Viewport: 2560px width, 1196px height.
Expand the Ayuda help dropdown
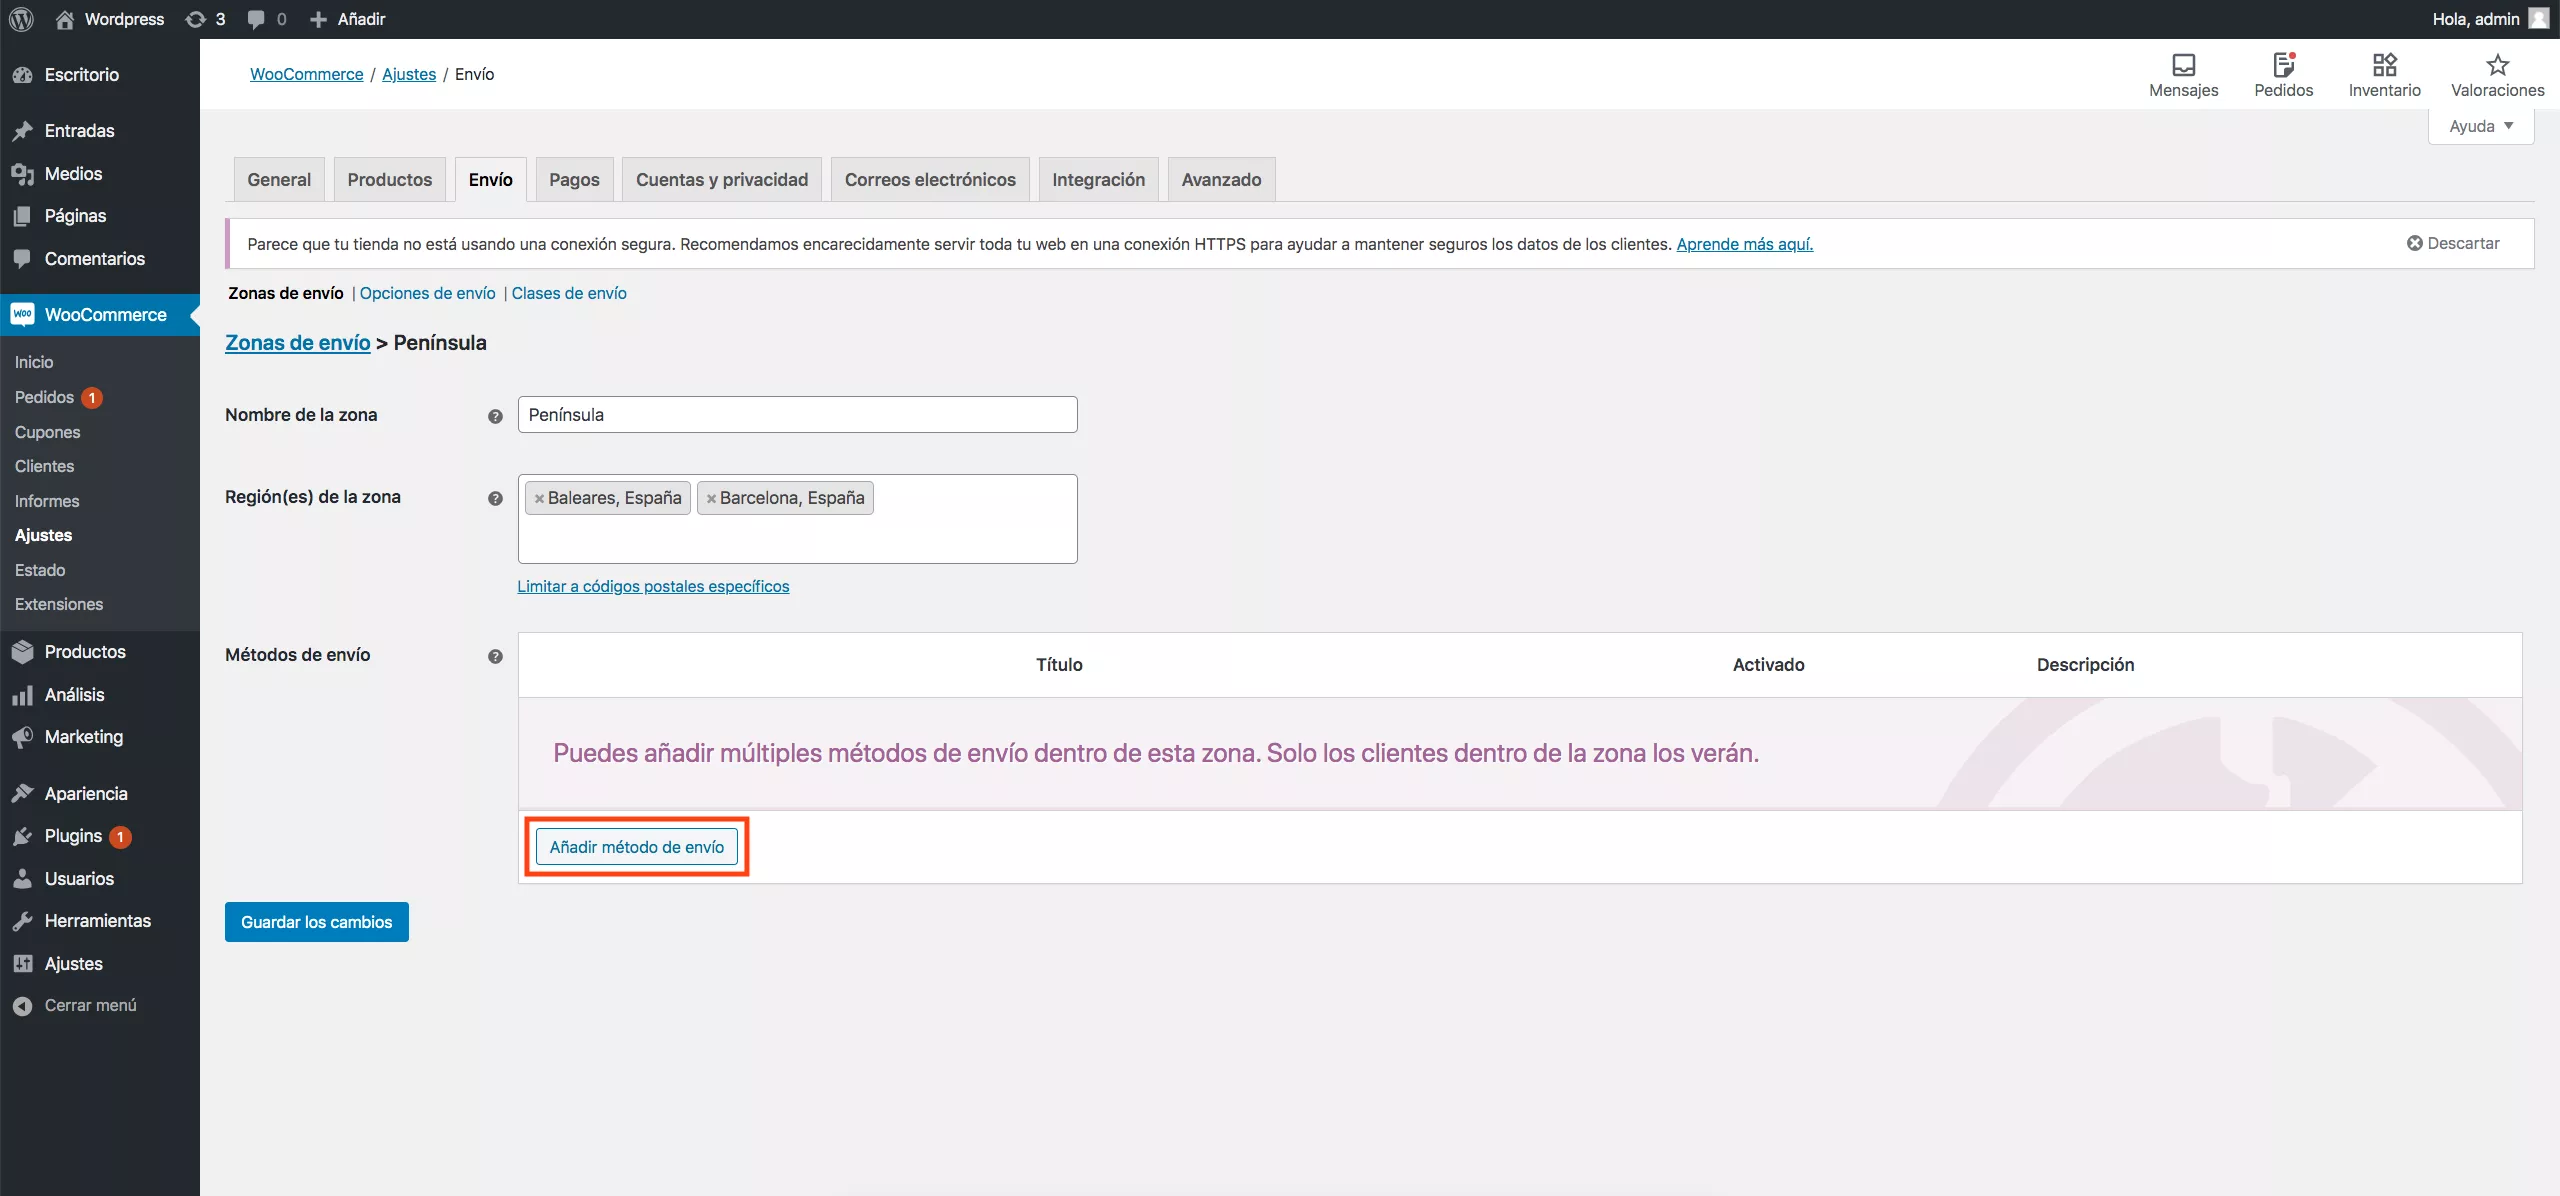(x=2481, y=126)
